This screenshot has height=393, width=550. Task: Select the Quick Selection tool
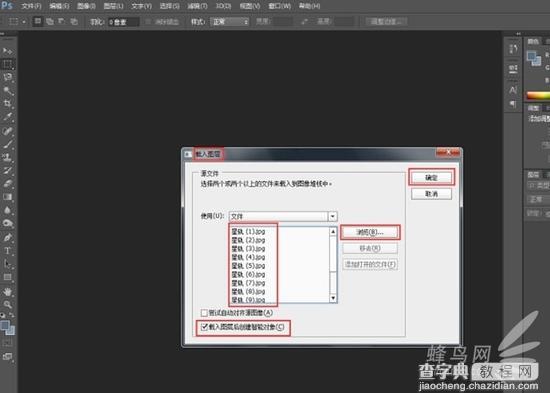[7, 91]
